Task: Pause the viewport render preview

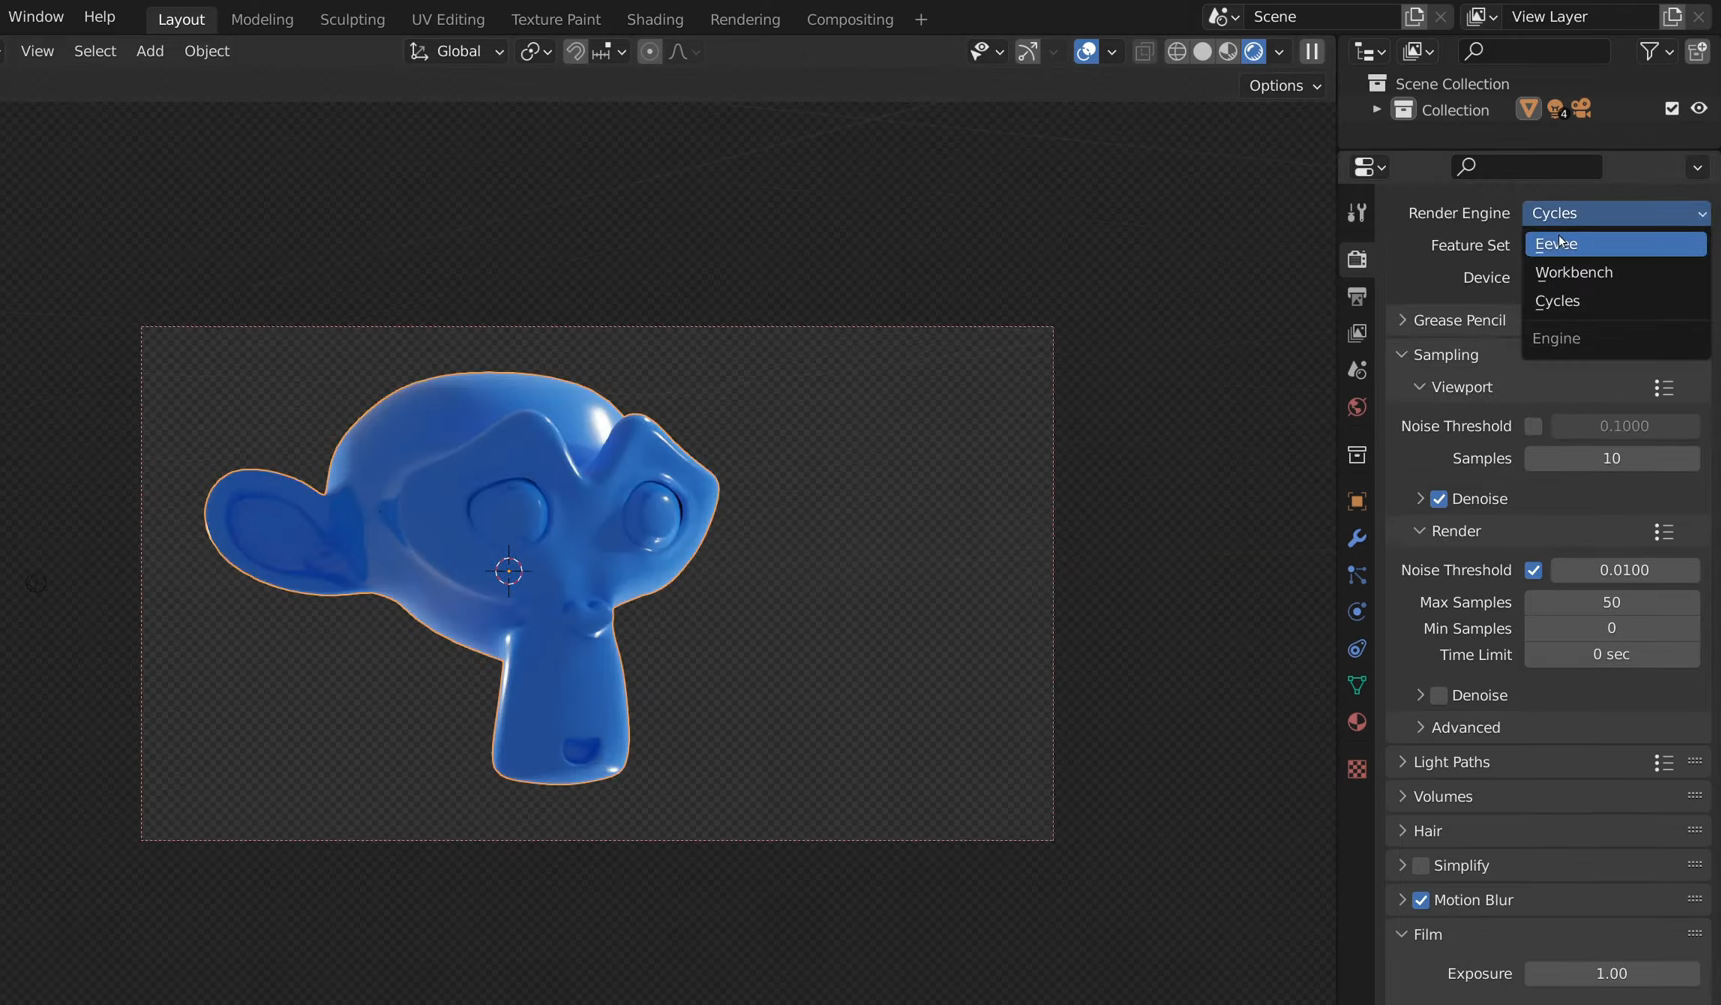Action: pos(1311,51)
